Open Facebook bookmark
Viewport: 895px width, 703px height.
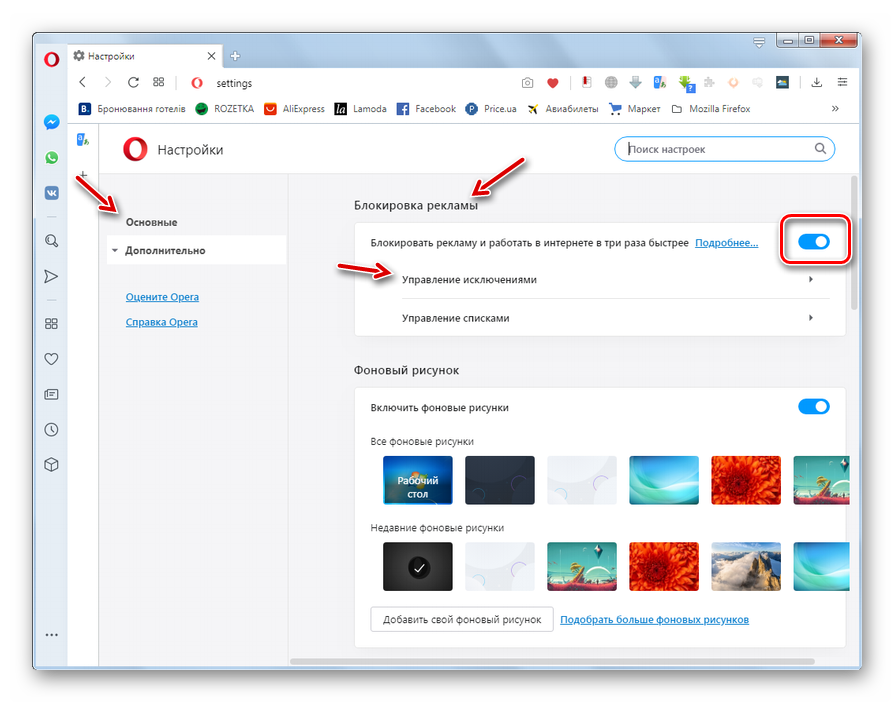point(426,108)
